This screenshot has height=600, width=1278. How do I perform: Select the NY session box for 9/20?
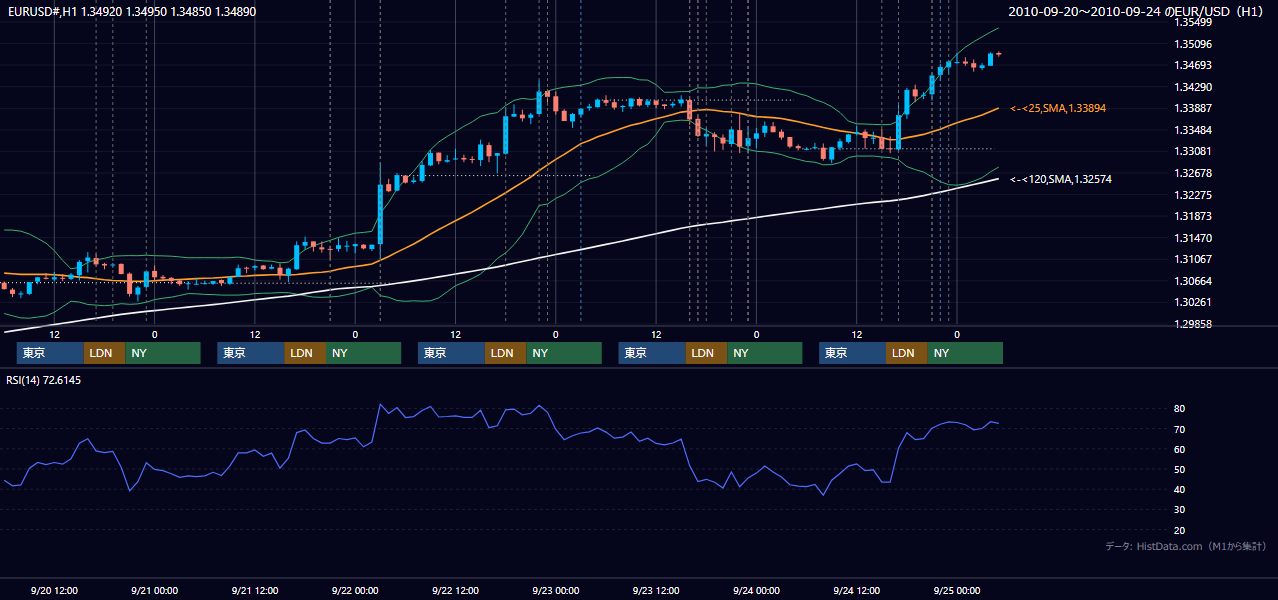163,353
